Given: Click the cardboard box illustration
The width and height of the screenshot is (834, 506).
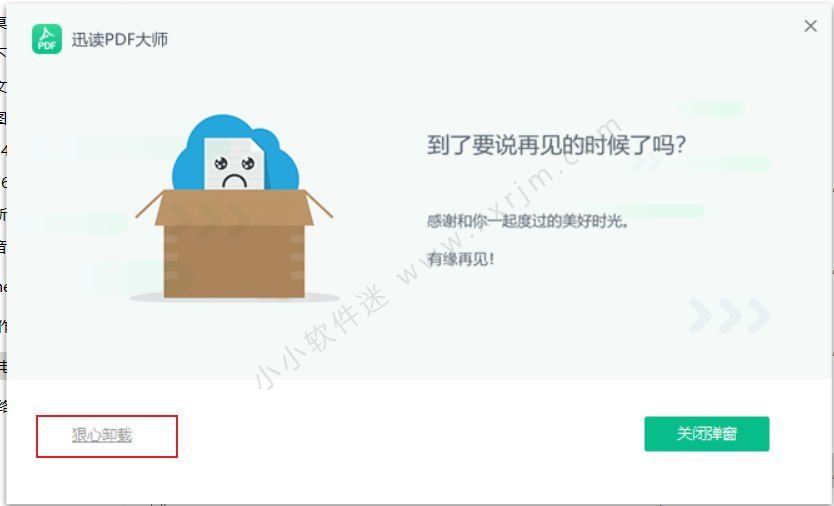Looking at the screenshot, I should point(234,244).
